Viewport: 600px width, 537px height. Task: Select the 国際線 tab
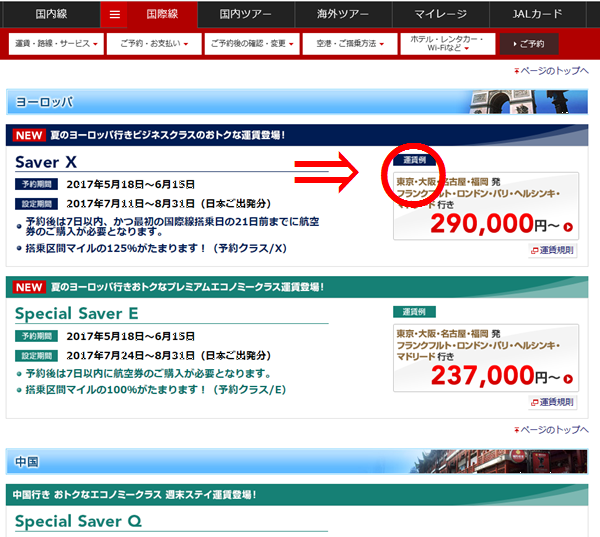coord(162,14)
